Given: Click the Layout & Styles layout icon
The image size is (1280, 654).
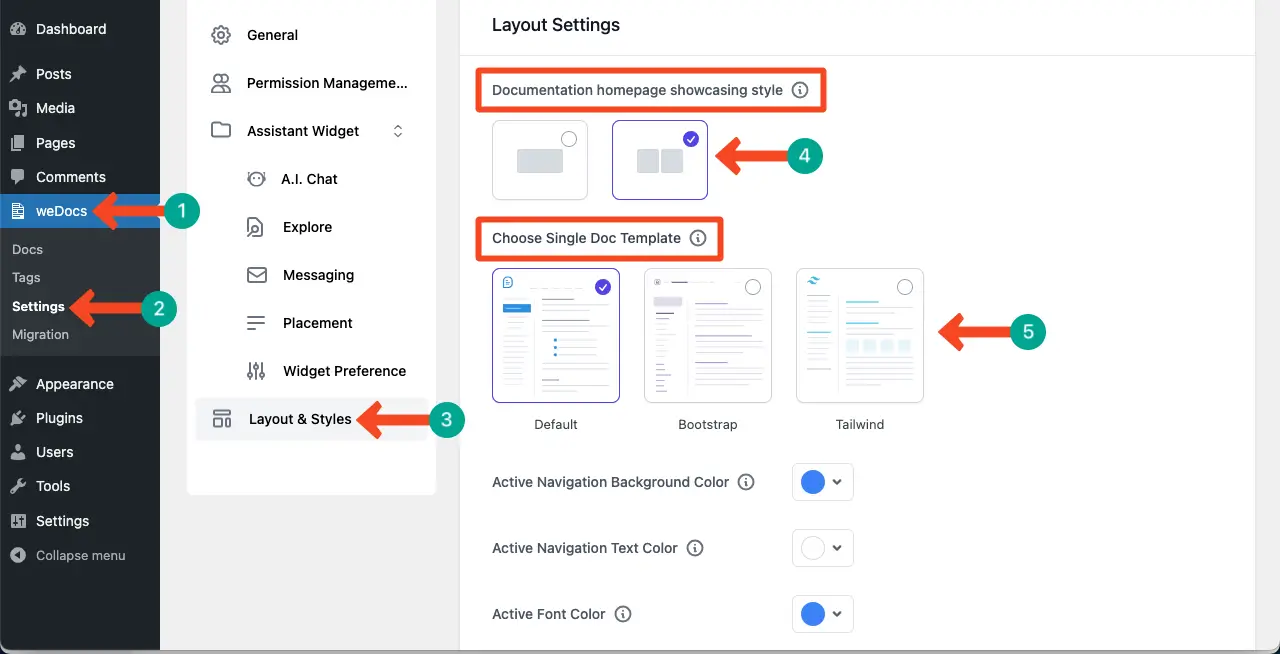Looking at the screenshot, I should [222, 419].
